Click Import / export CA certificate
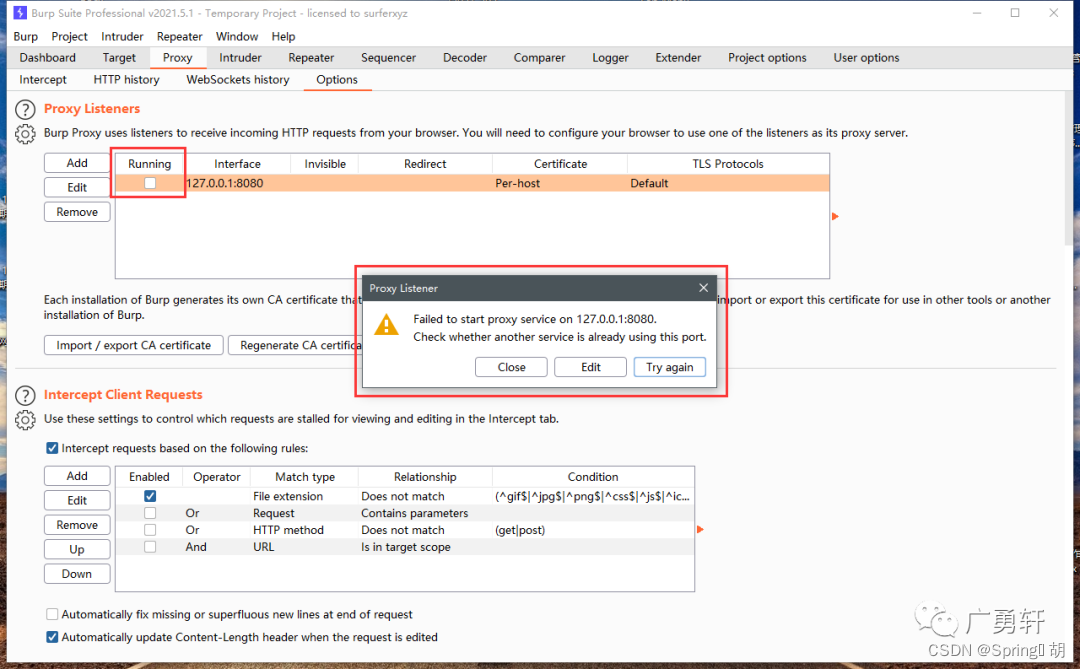The width and height of the screenshot is (1080, 669). (x=134, y=345)
